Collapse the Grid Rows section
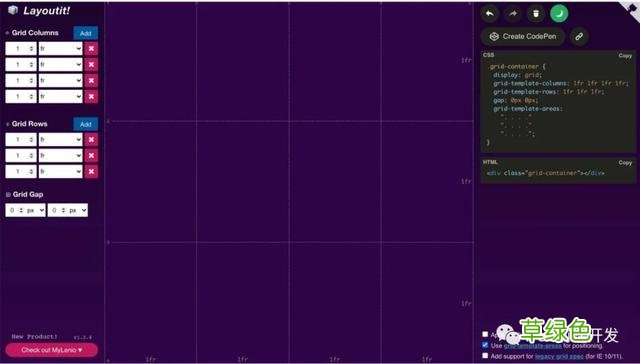640x364 pixels. tap(7, 124)
